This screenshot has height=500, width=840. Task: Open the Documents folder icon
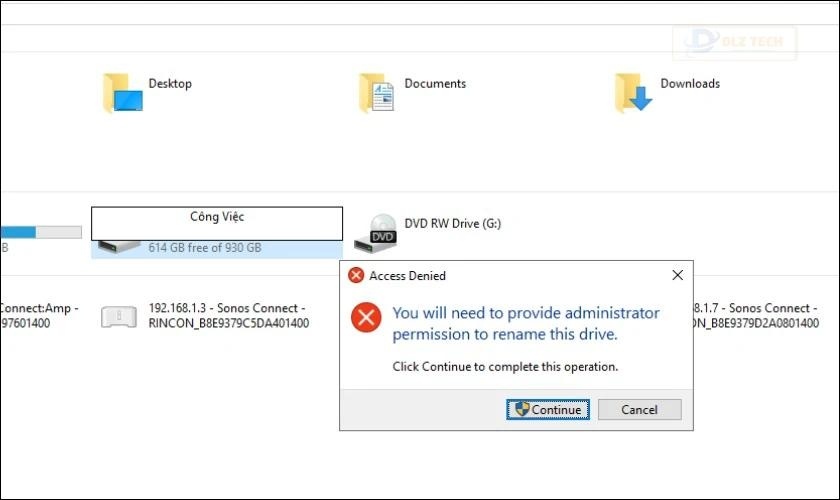pos(378,93)
